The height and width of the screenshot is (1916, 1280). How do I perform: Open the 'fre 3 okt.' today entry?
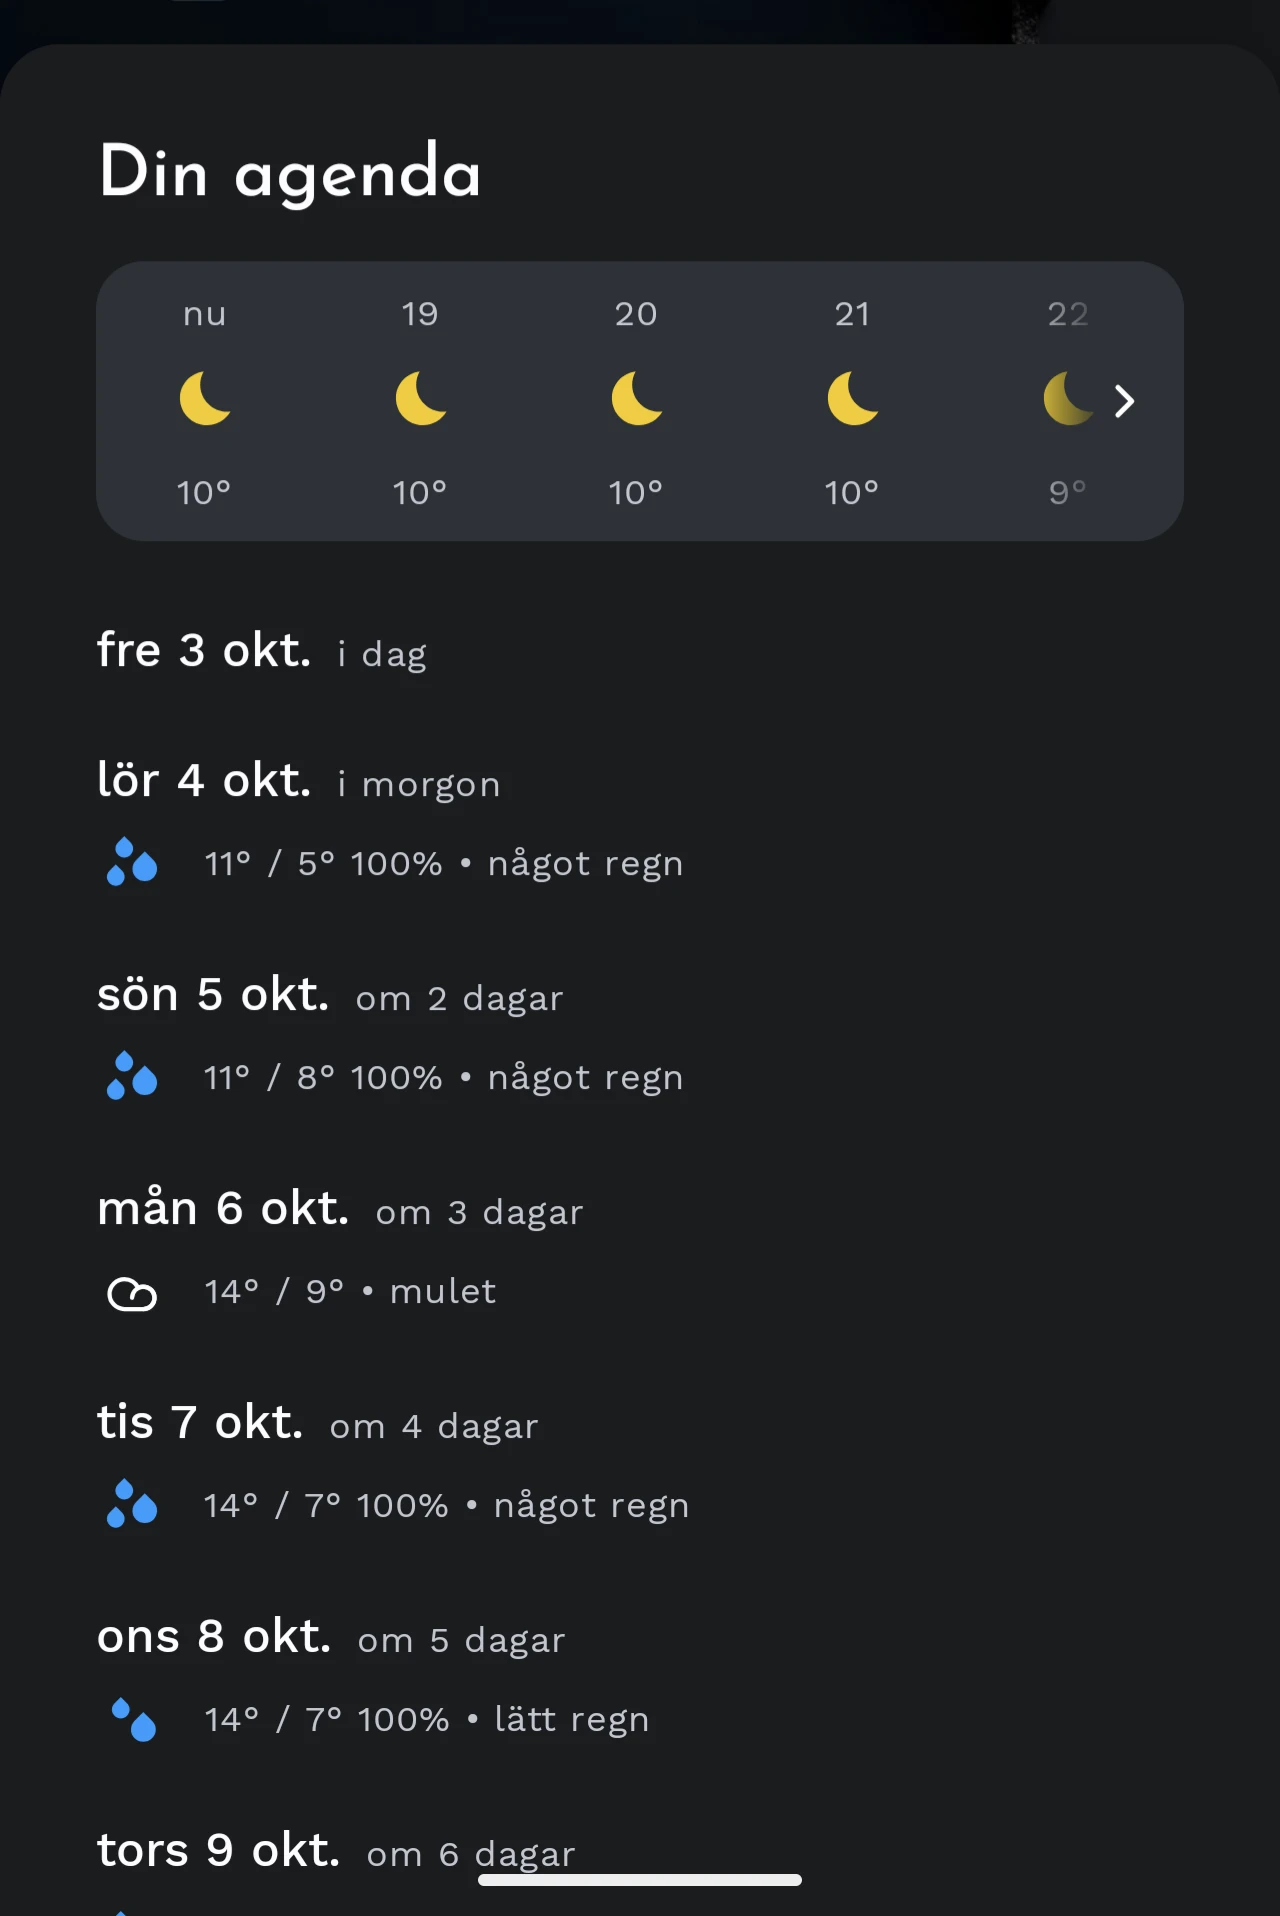204,651
